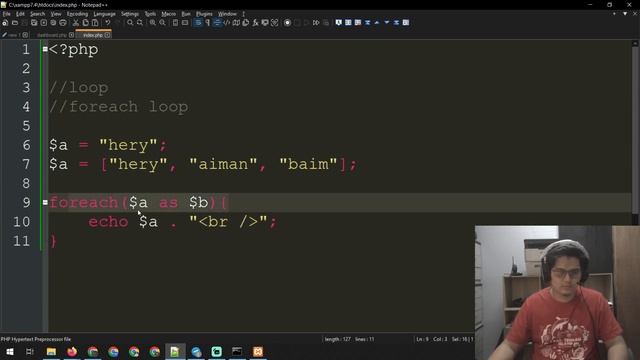Open the Window menu
The image size is (640, 360).
[227, 14]
